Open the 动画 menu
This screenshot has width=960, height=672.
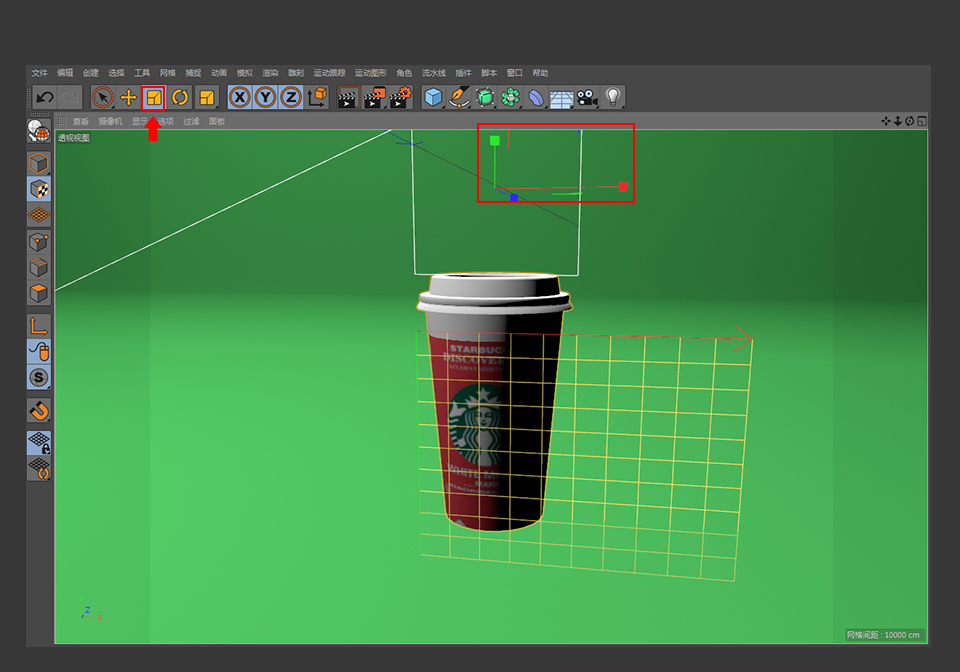[219, 73]
